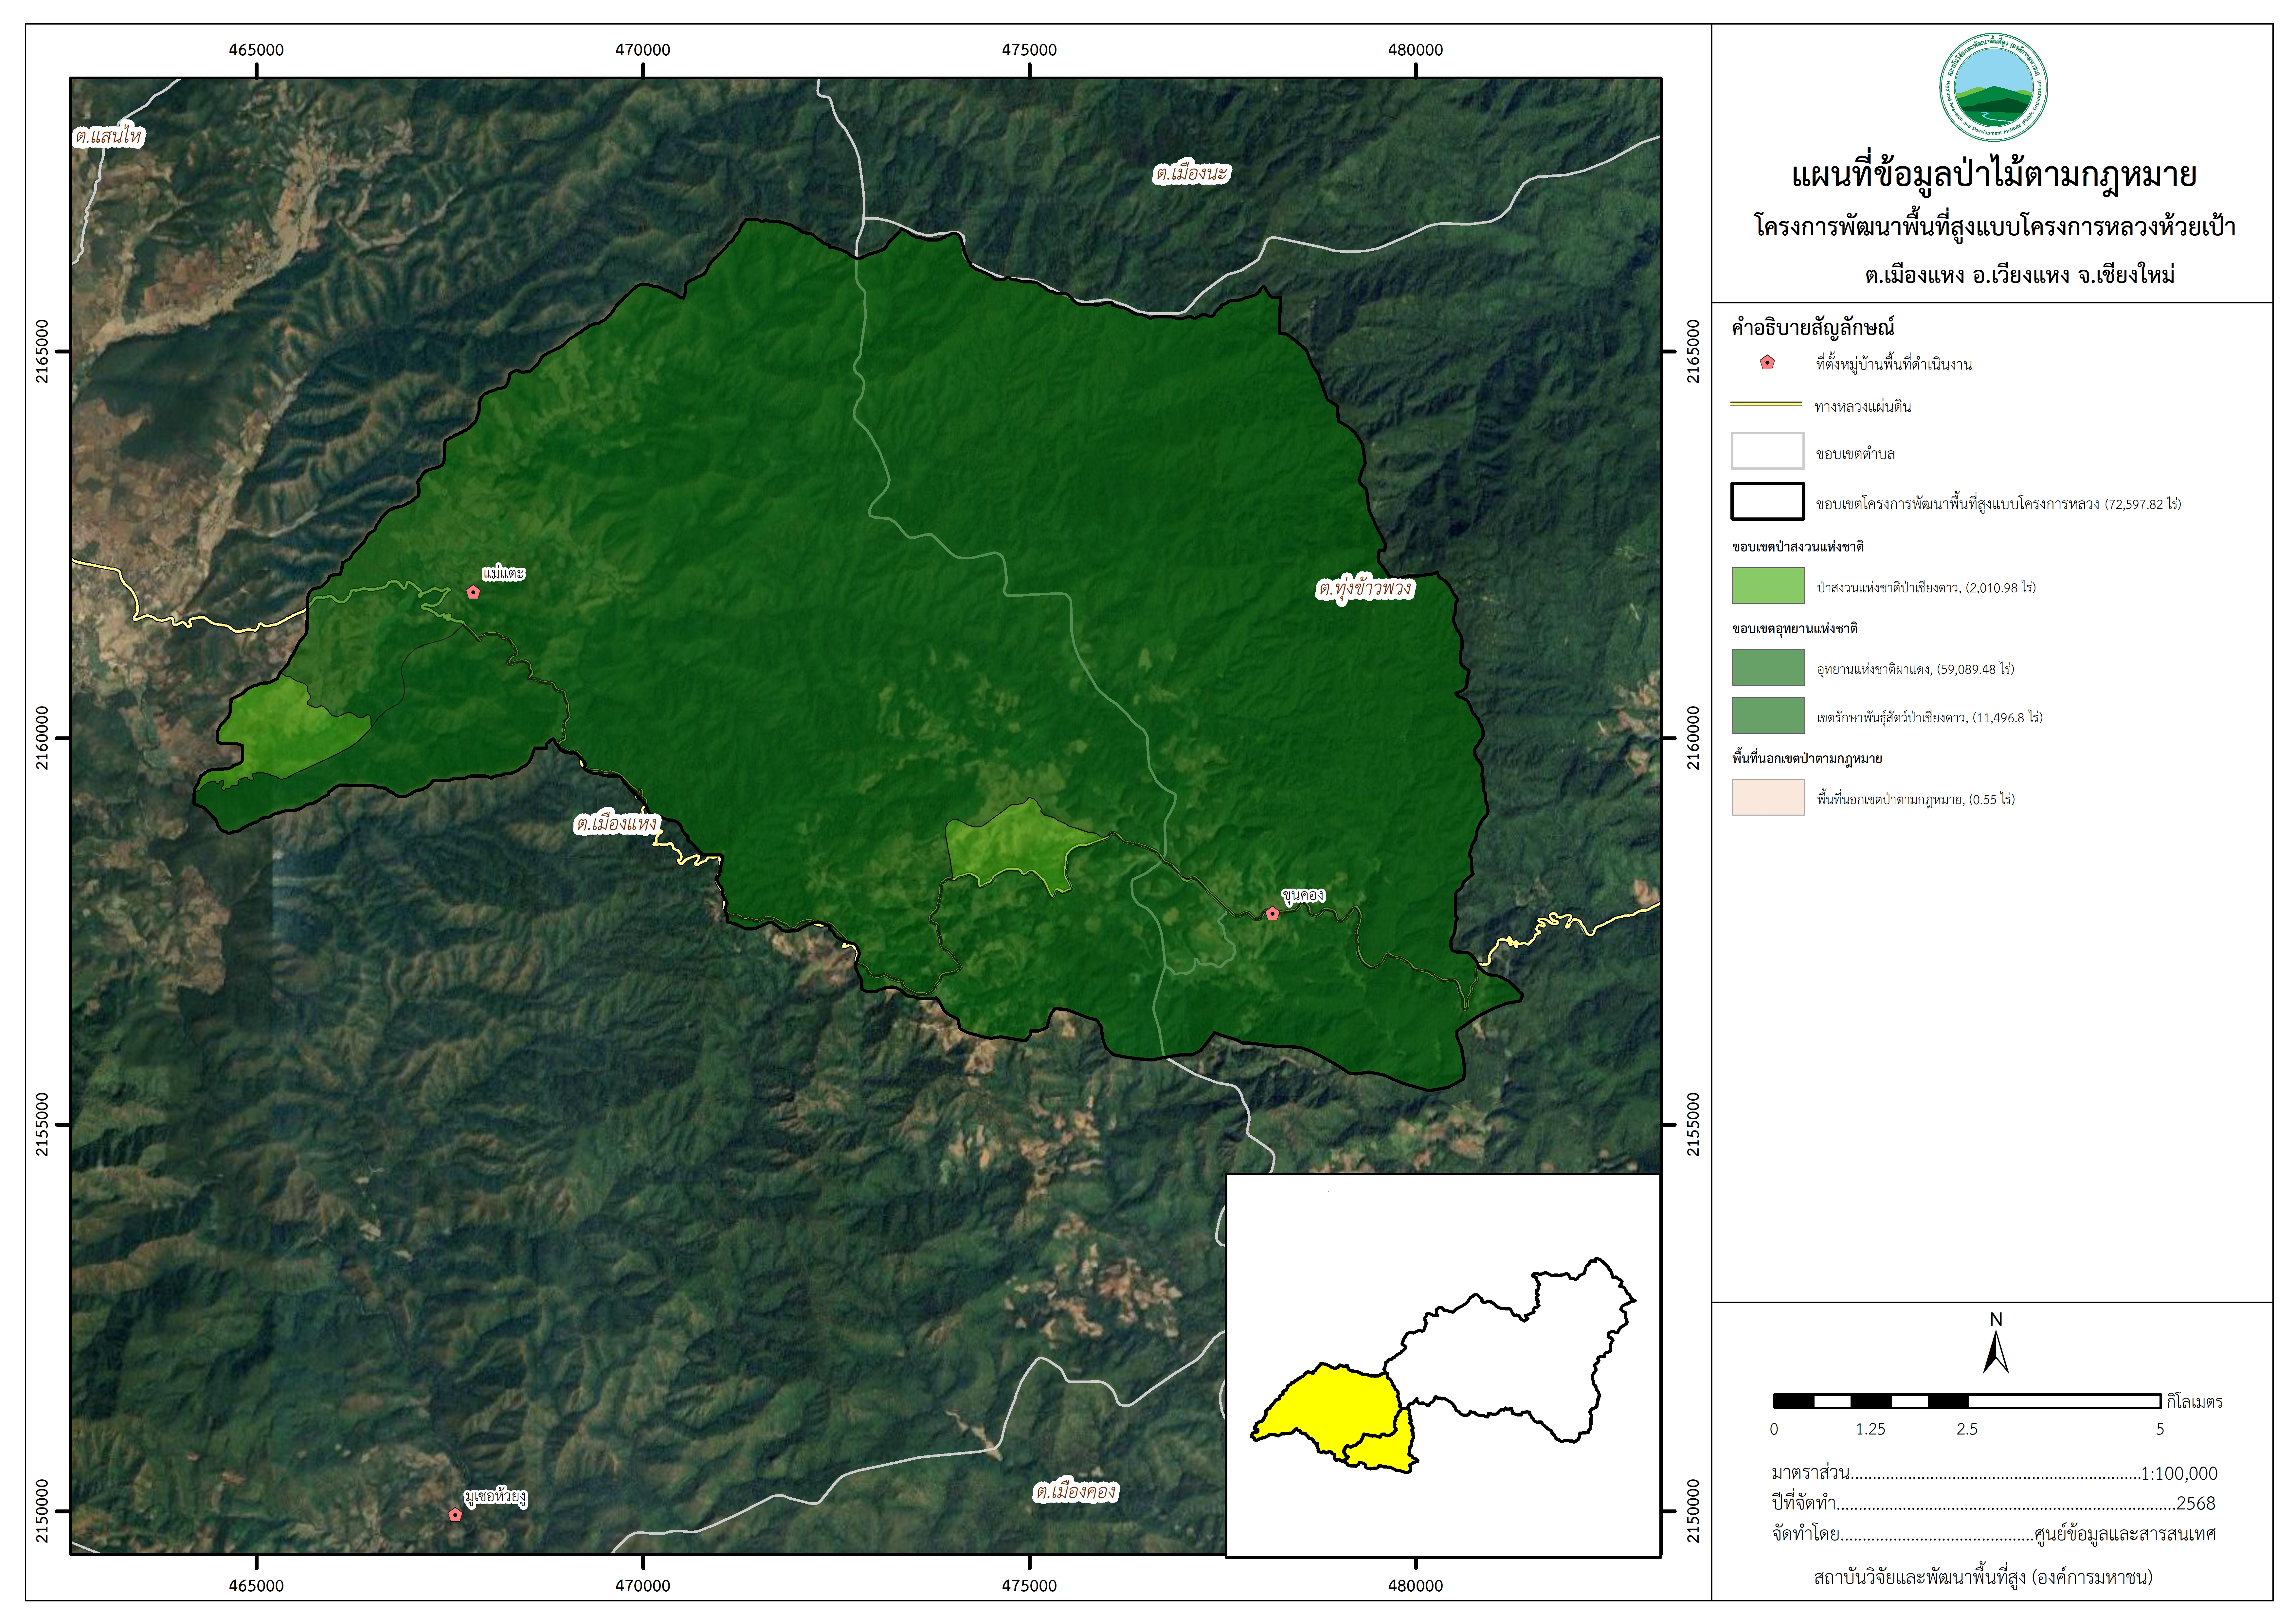This screenshot has height=1624, width=2295.
Task: Click the 2155000 northing label left of the map
Action: tap(42, 1124)
